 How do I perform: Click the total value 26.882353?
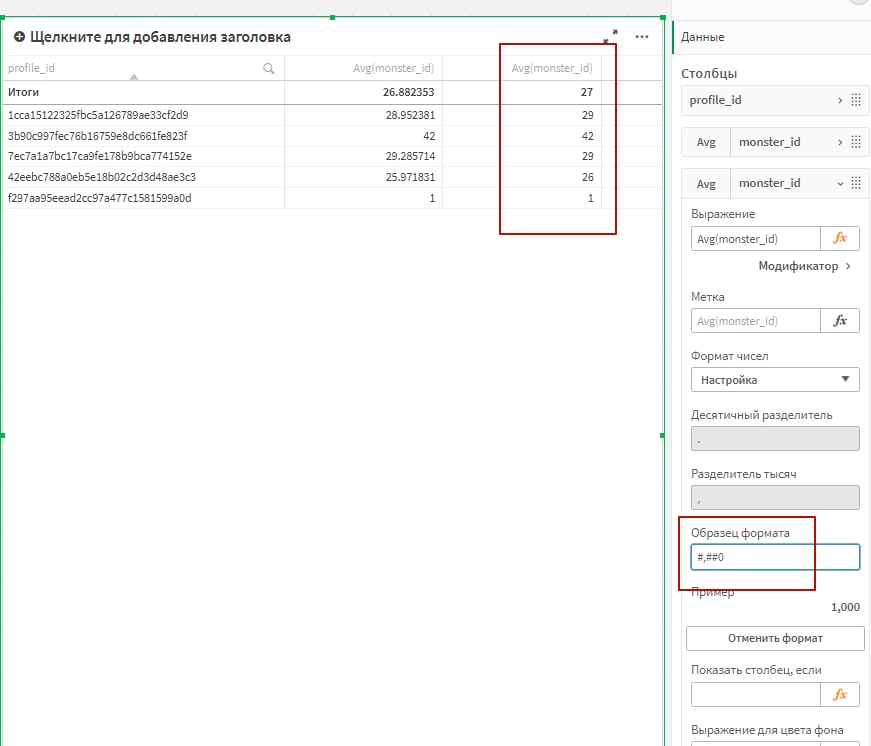408,92
